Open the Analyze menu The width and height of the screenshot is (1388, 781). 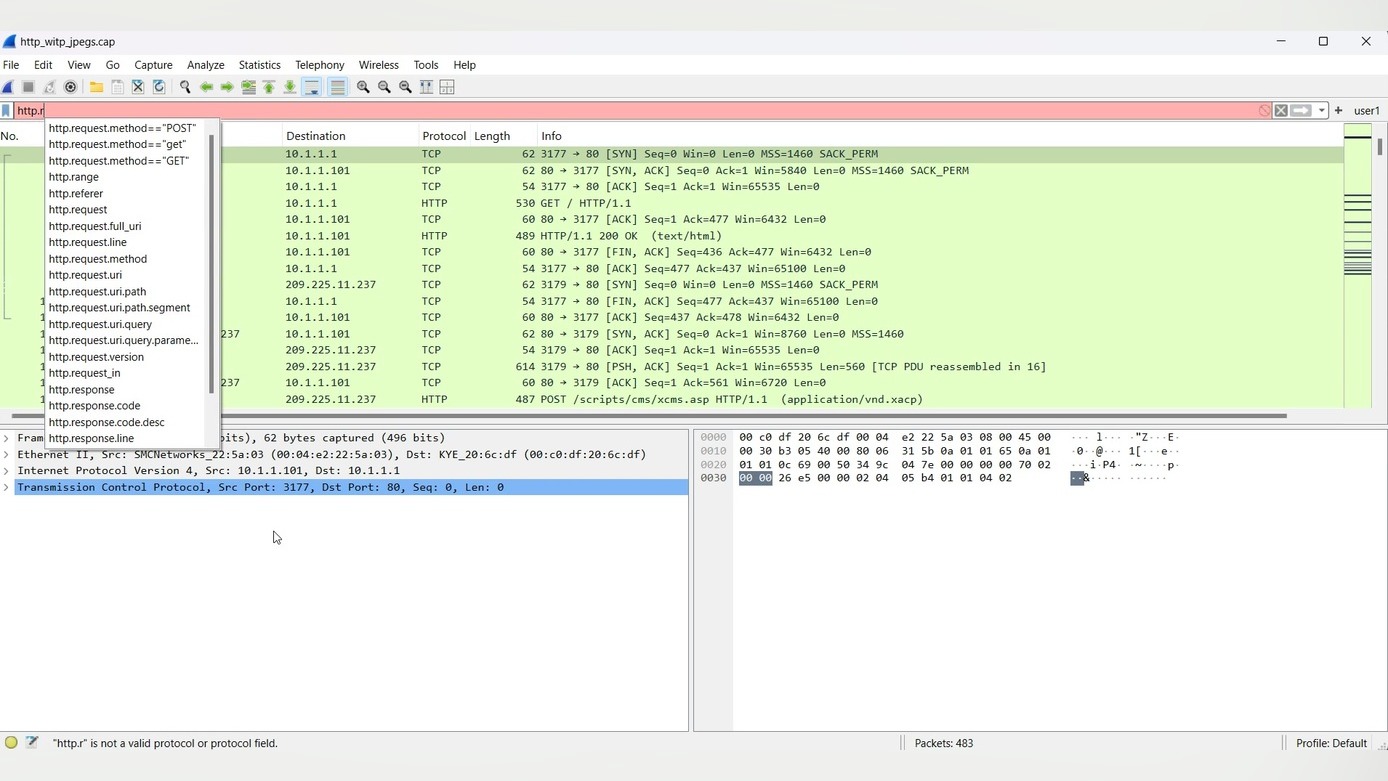[205, 65]
